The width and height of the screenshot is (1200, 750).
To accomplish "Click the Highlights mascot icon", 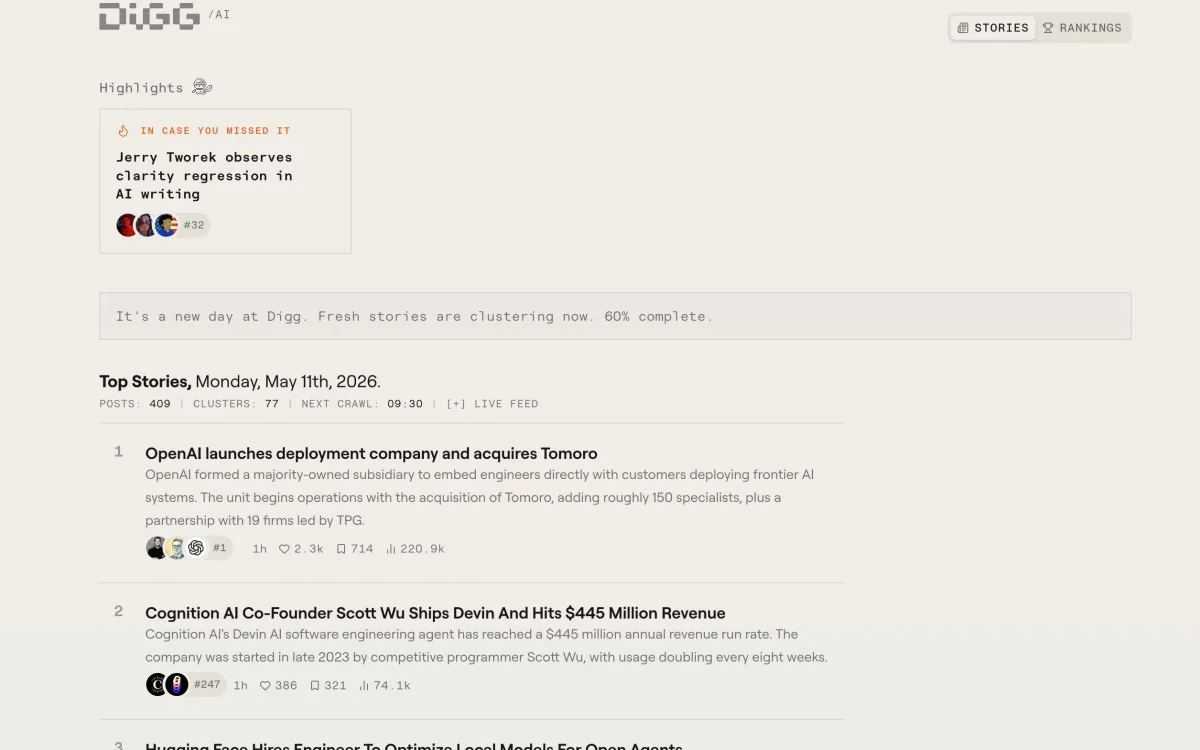I will click(x=203, y=87).
